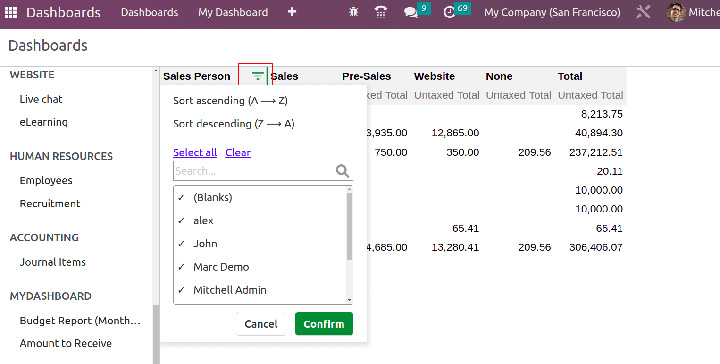Open the conversations chat icon
This screenshot has width=720, height=364.
pos(411,12)
